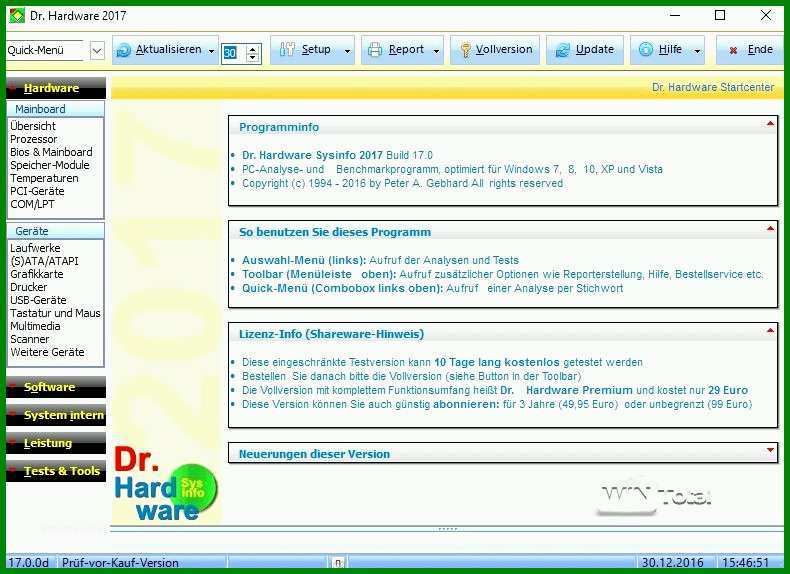Screen dimensions: 790x574
Task: Click the Dr. Hardware title bar icon
Action: pos(17,16)
